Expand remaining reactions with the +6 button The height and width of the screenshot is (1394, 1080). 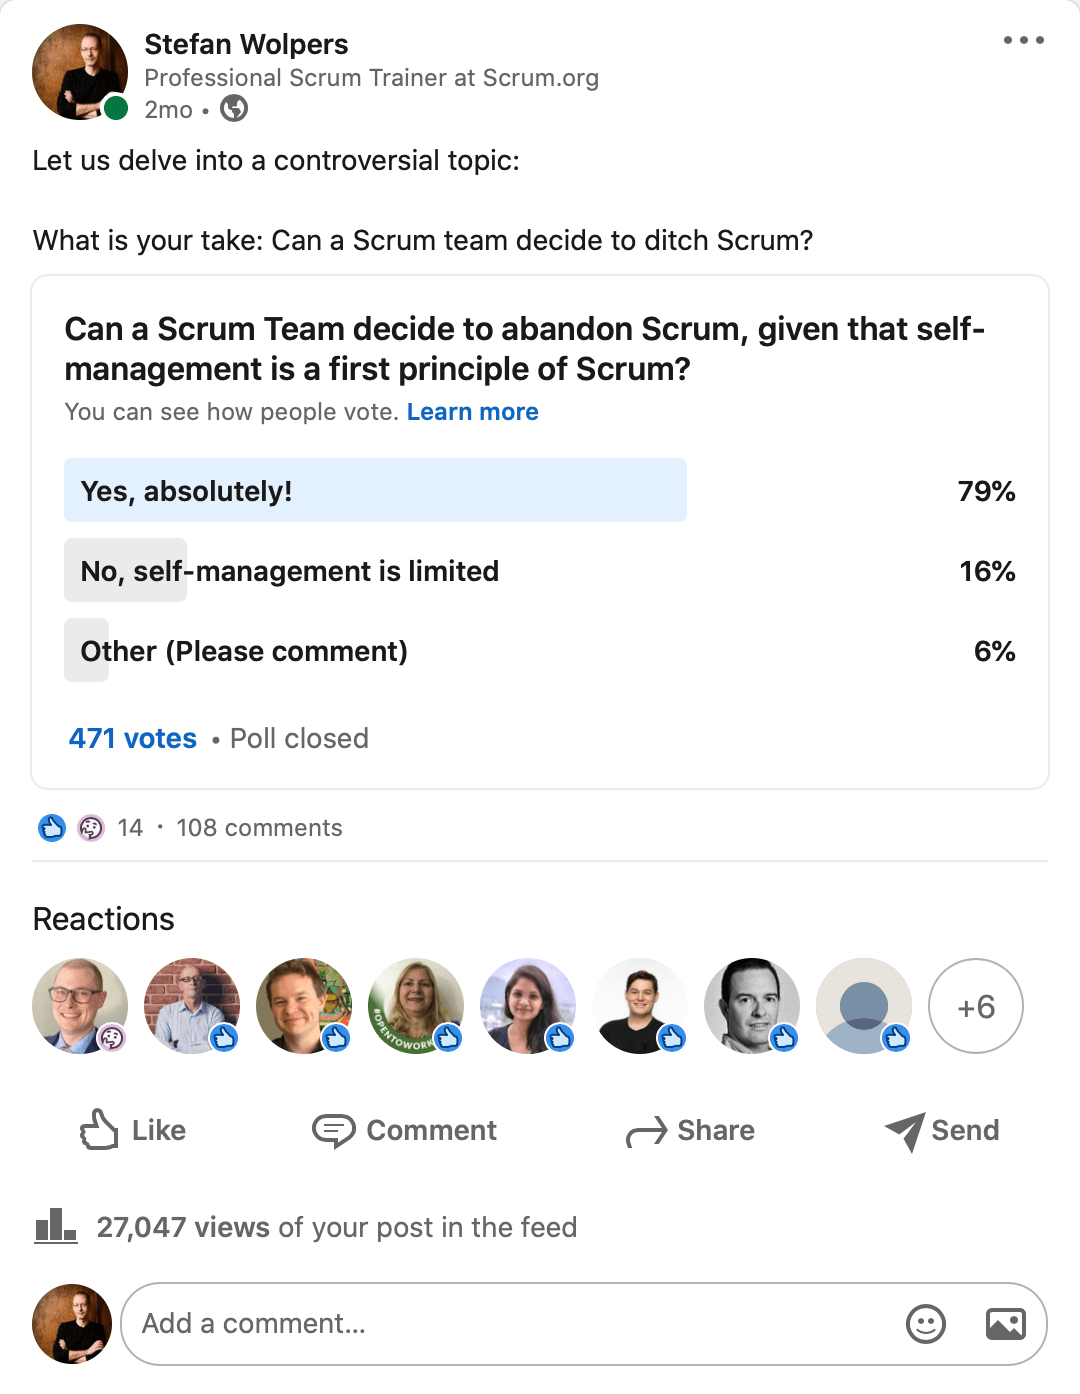pyautogui.click(x=975, y=1006)
